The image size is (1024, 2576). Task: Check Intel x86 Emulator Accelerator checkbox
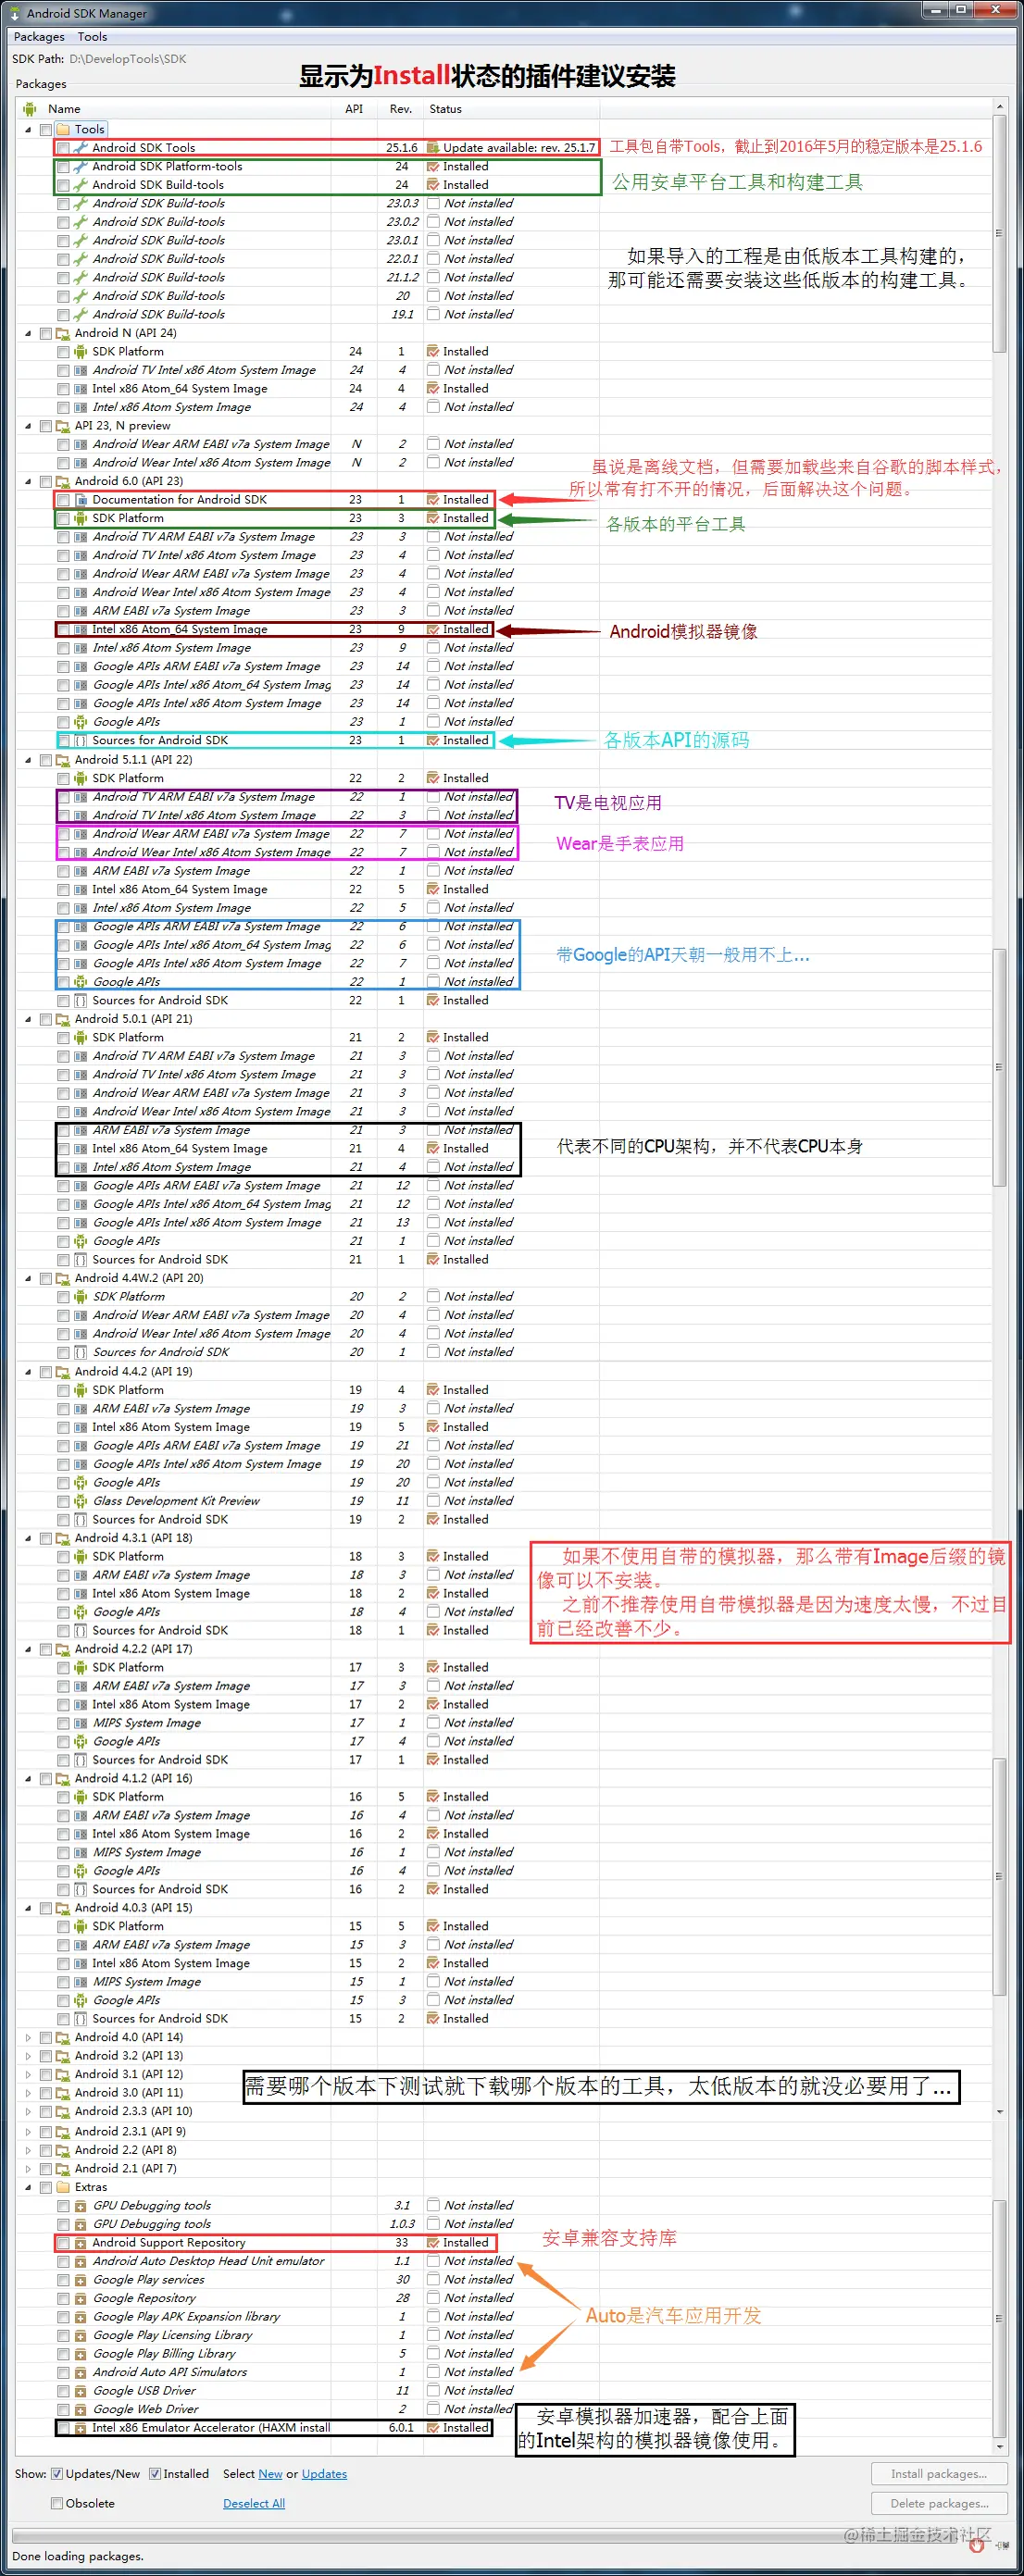[64, 2428]
